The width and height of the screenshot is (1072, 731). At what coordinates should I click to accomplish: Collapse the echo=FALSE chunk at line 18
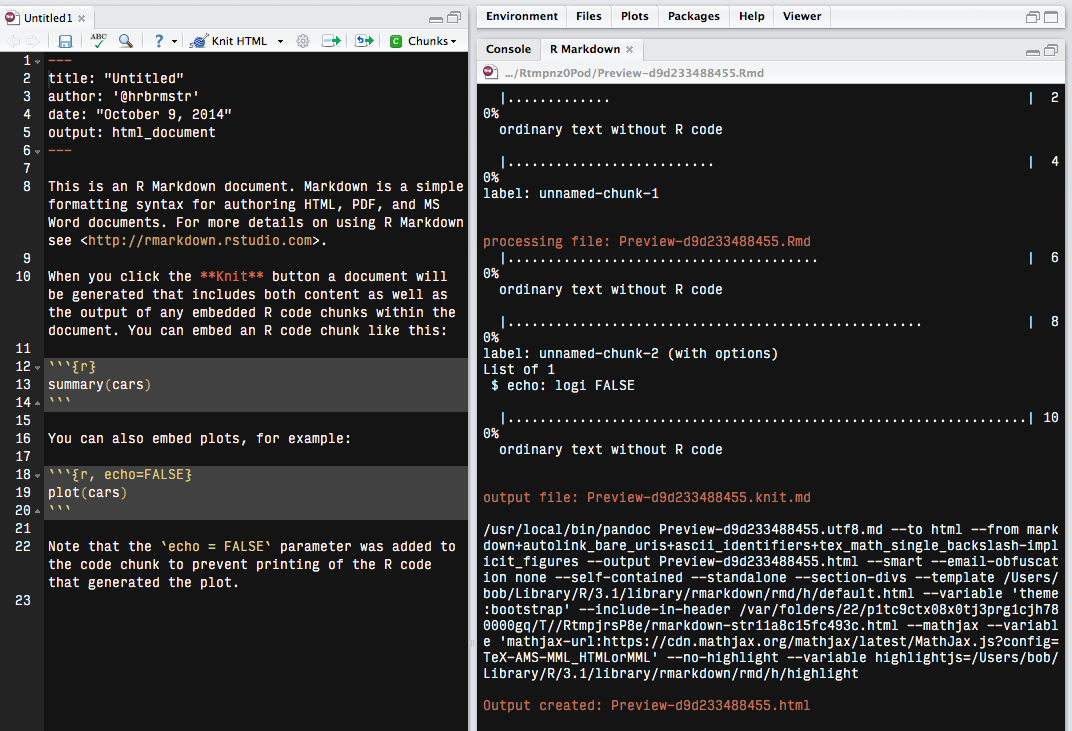click(x=38, y=475)
